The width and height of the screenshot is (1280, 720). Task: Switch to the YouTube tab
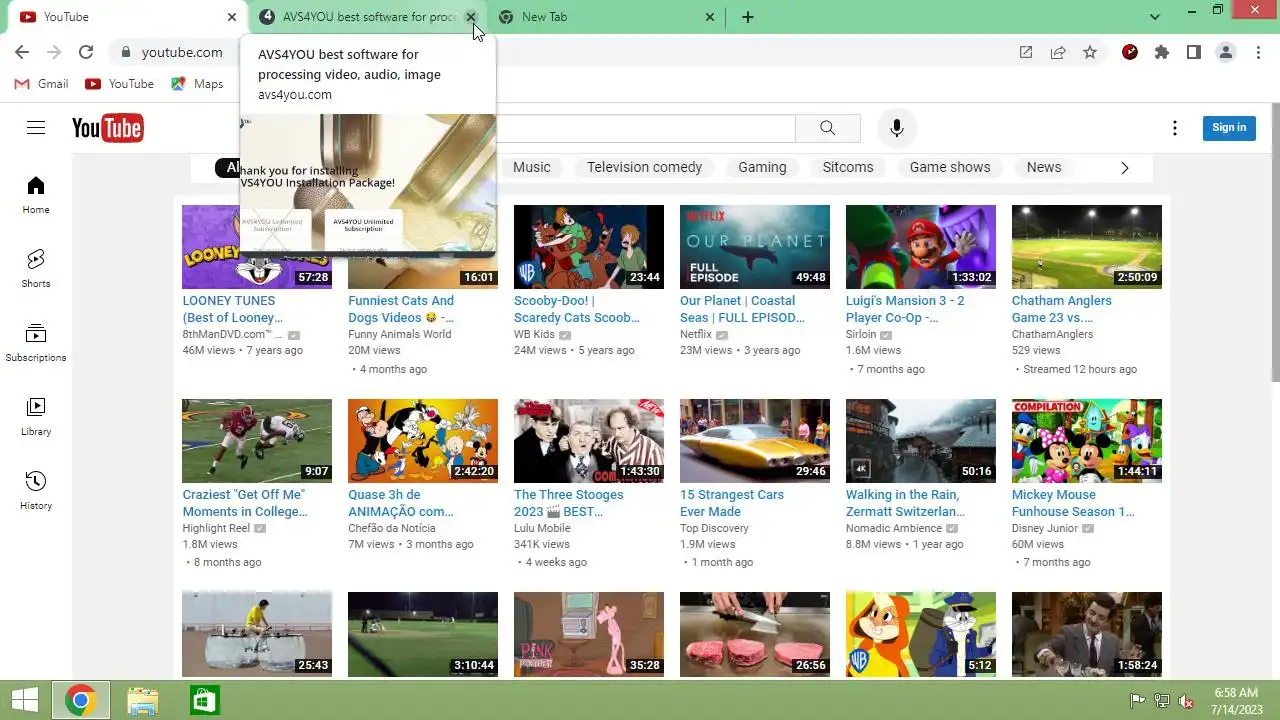(128, 17)
